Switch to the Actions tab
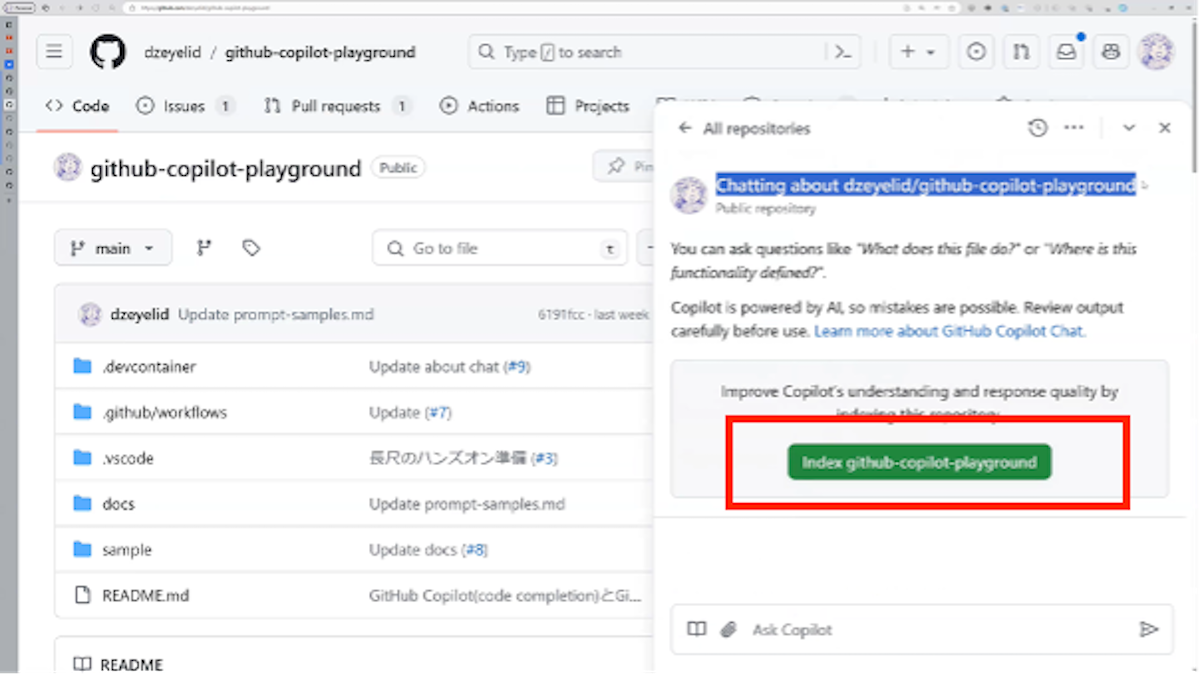1200x675 pixels. [480, 106]
